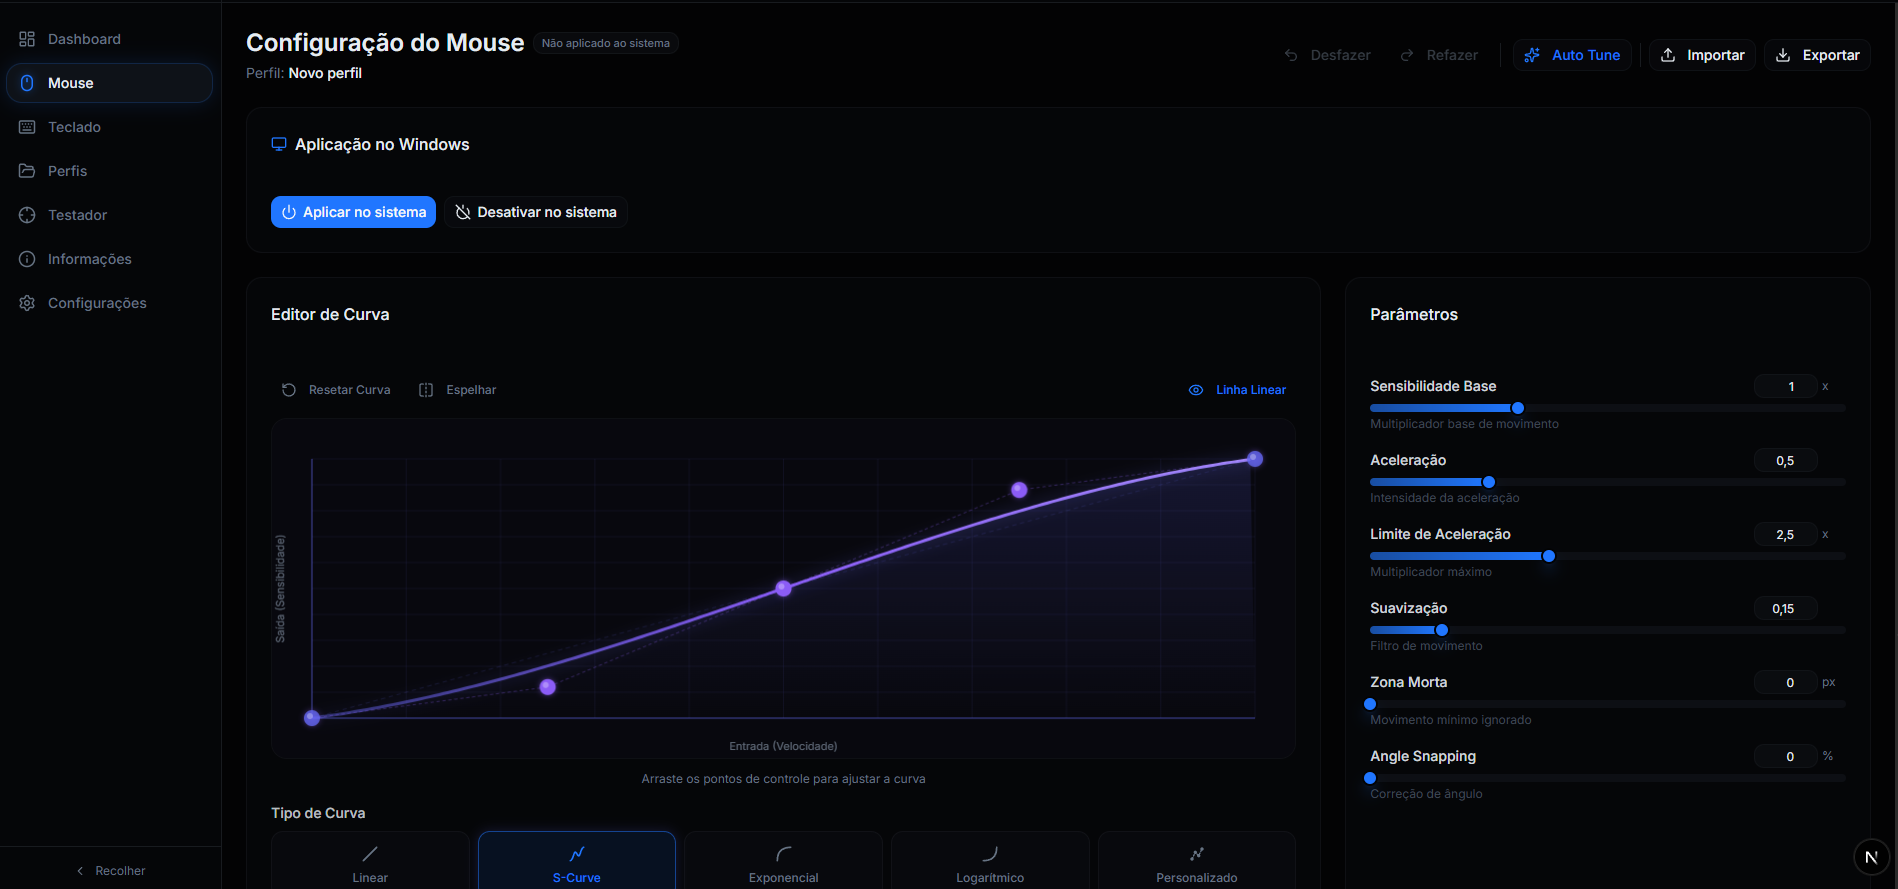Select the Linear curve type
The width and height of the screenshot is (1898, 889).
(370, 860)
